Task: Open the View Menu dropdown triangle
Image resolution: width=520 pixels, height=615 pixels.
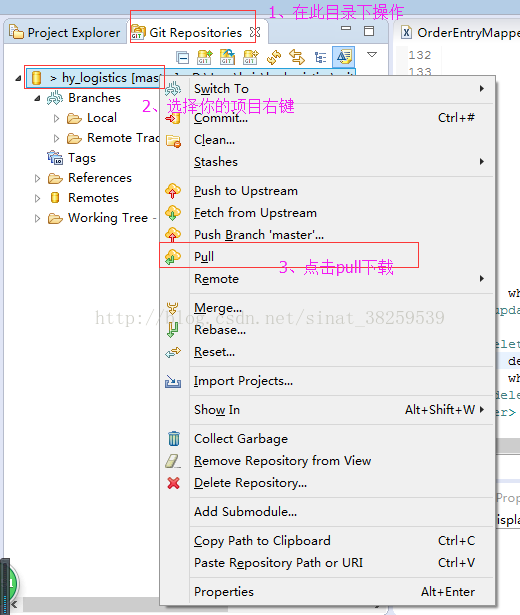Action: 372,55
